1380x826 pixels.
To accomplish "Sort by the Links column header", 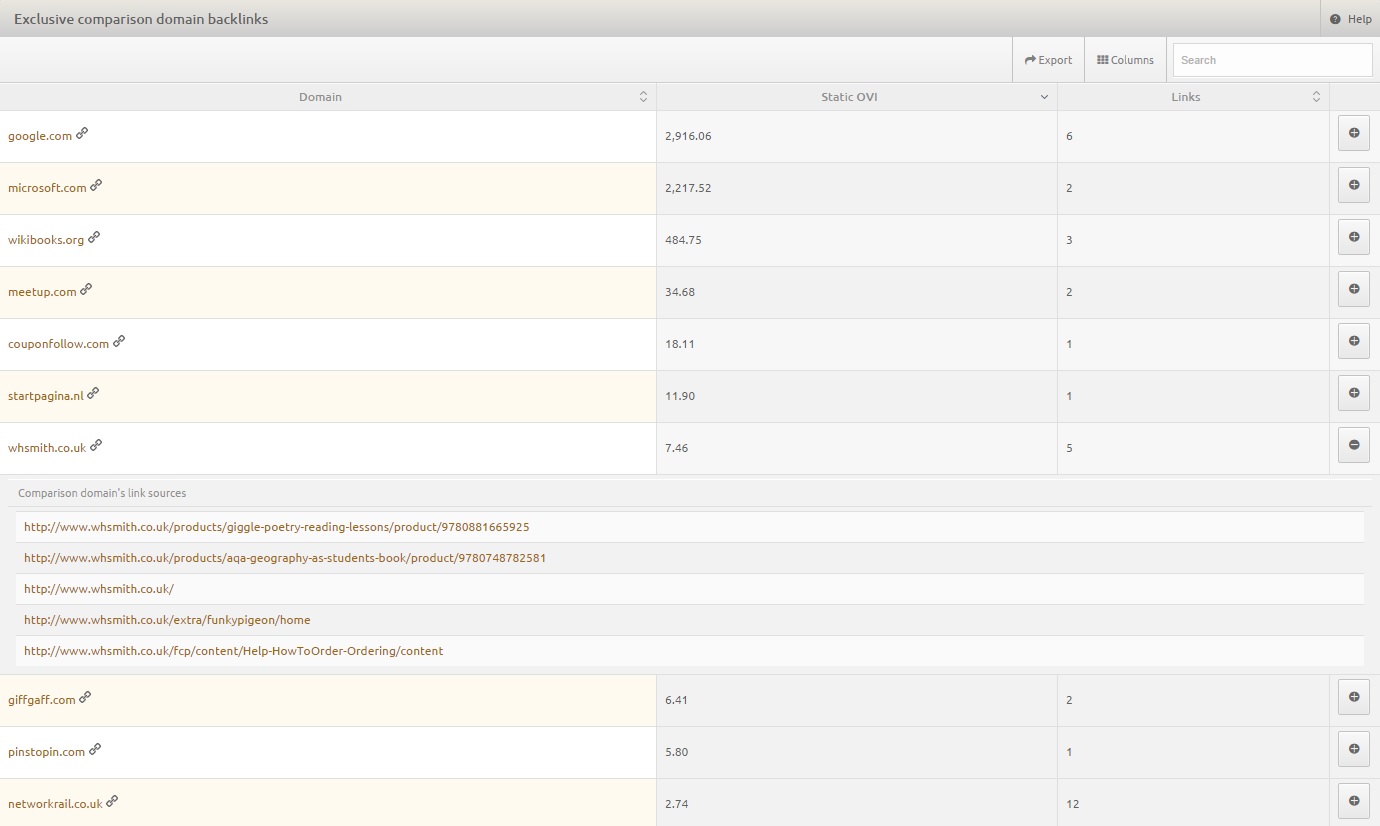I will [x=1193, y=97].
